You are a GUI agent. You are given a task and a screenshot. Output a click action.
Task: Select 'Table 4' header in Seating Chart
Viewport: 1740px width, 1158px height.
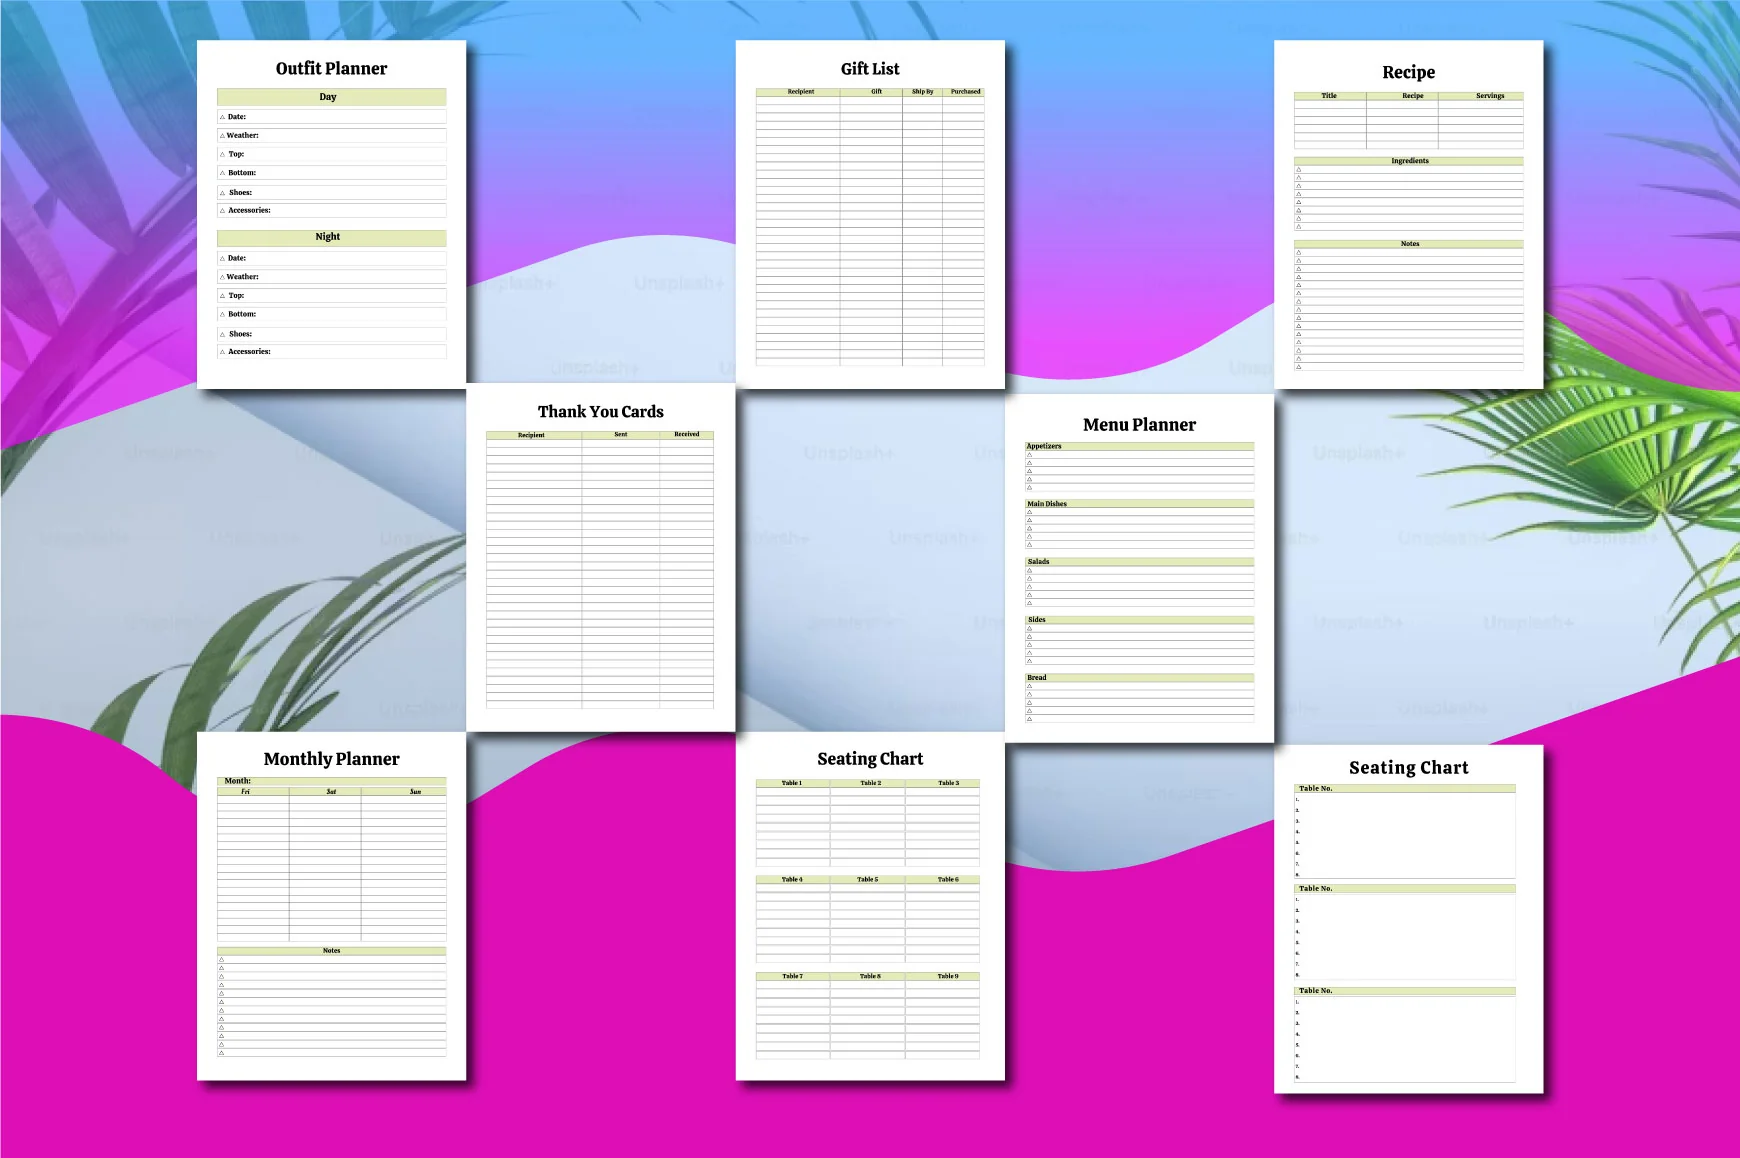tap(792, 880)
